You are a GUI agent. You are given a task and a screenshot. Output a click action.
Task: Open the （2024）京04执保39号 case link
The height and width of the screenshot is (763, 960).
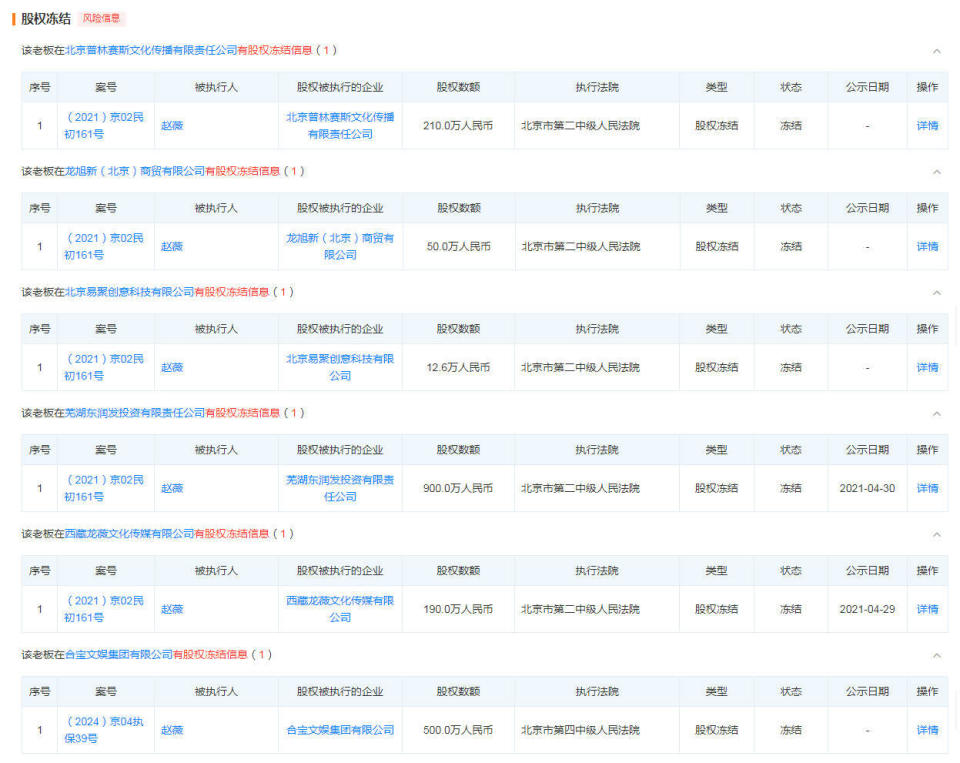[x=103, y=730]
